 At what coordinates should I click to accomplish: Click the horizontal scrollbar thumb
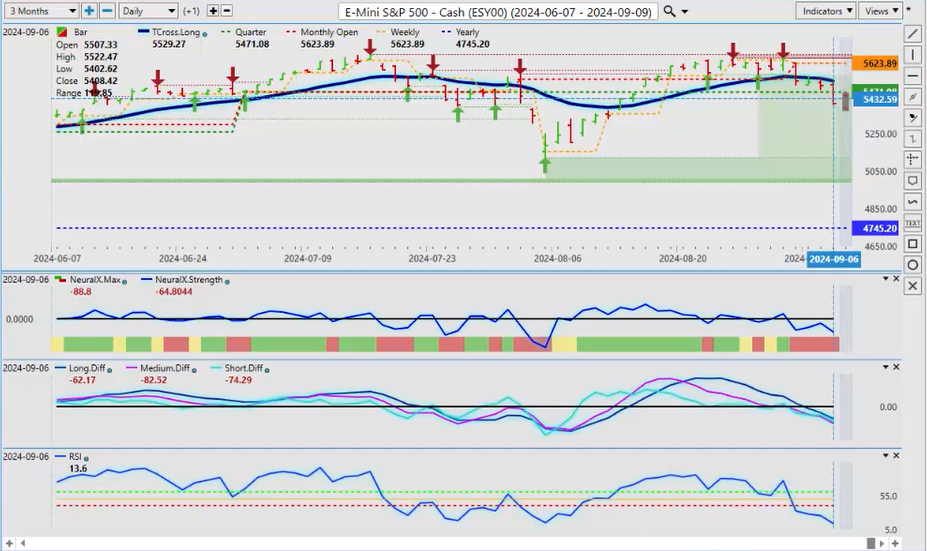[x=870, y=543]
